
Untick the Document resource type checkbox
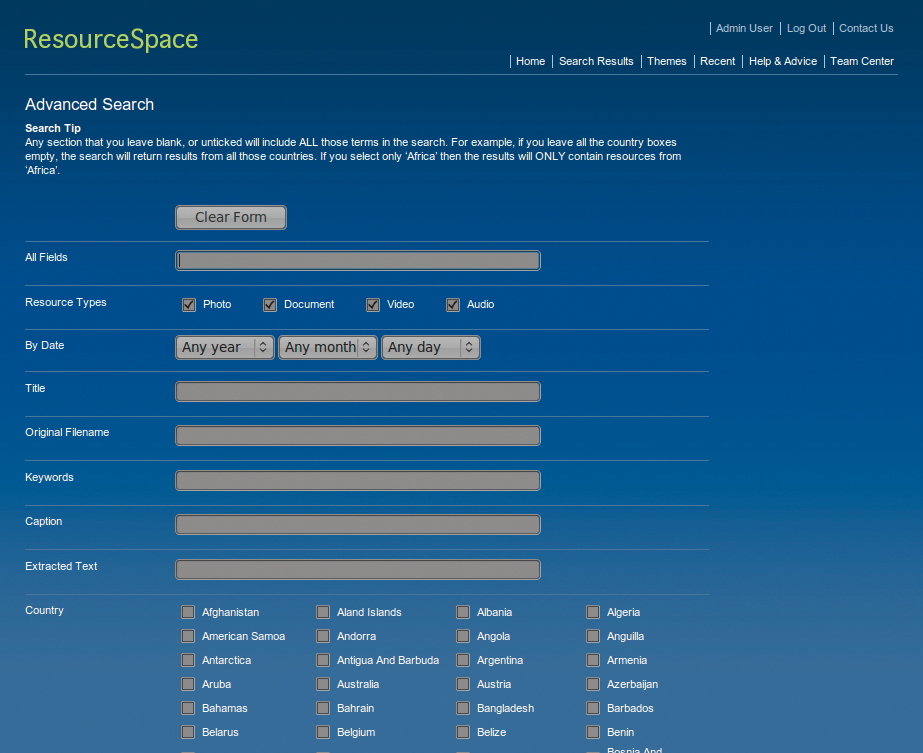pyautogui.click(x=270, y=305)
